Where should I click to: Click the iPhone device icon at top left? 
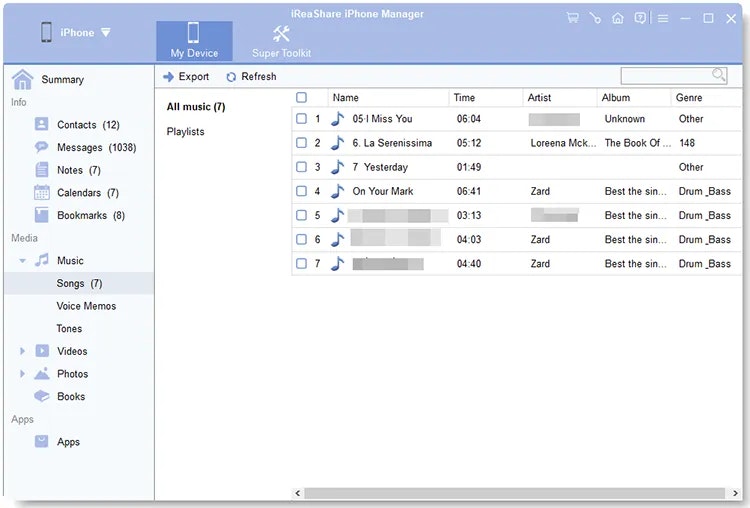click(46, 33)
